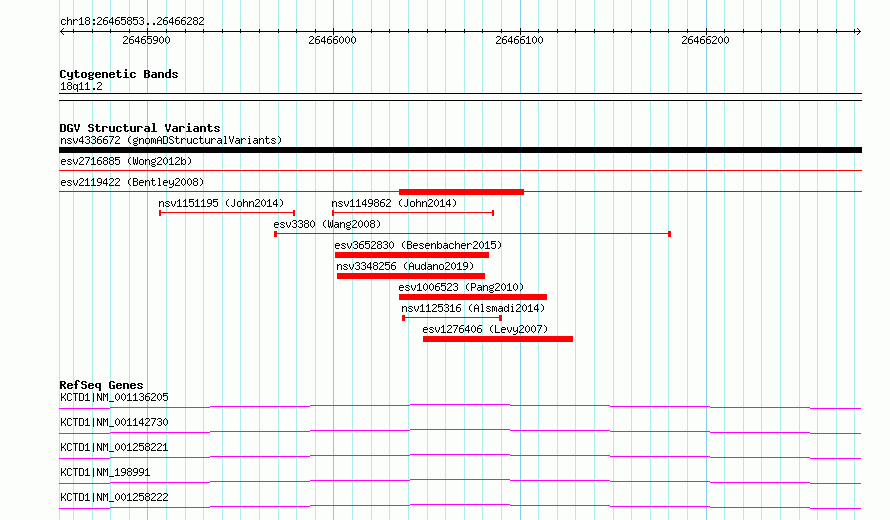This screenshot has width=890, height=520.
Task: Select KCTD1|NM_001142730 transcript label
Action: click(114, 422)
